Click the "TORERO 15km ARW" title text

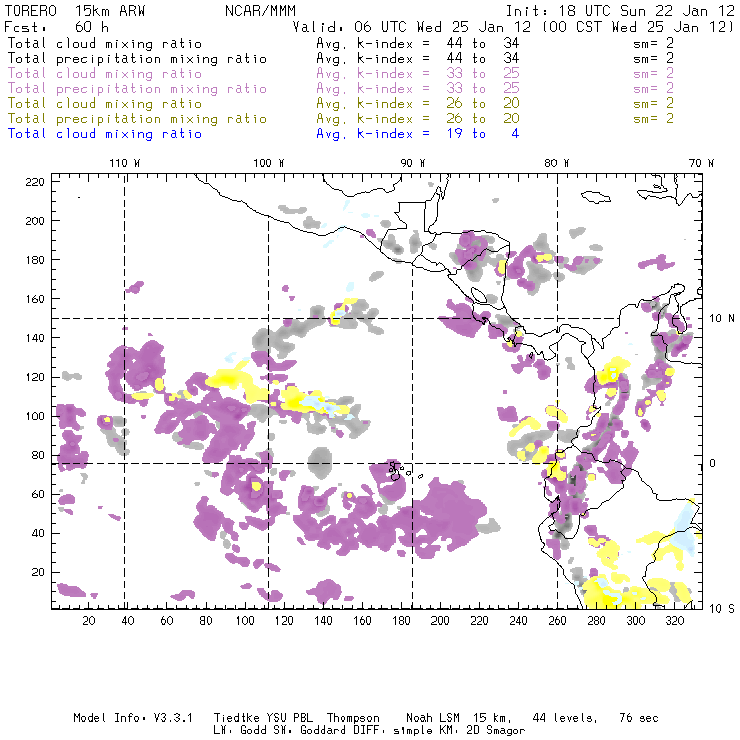click(x=75, y=11)
